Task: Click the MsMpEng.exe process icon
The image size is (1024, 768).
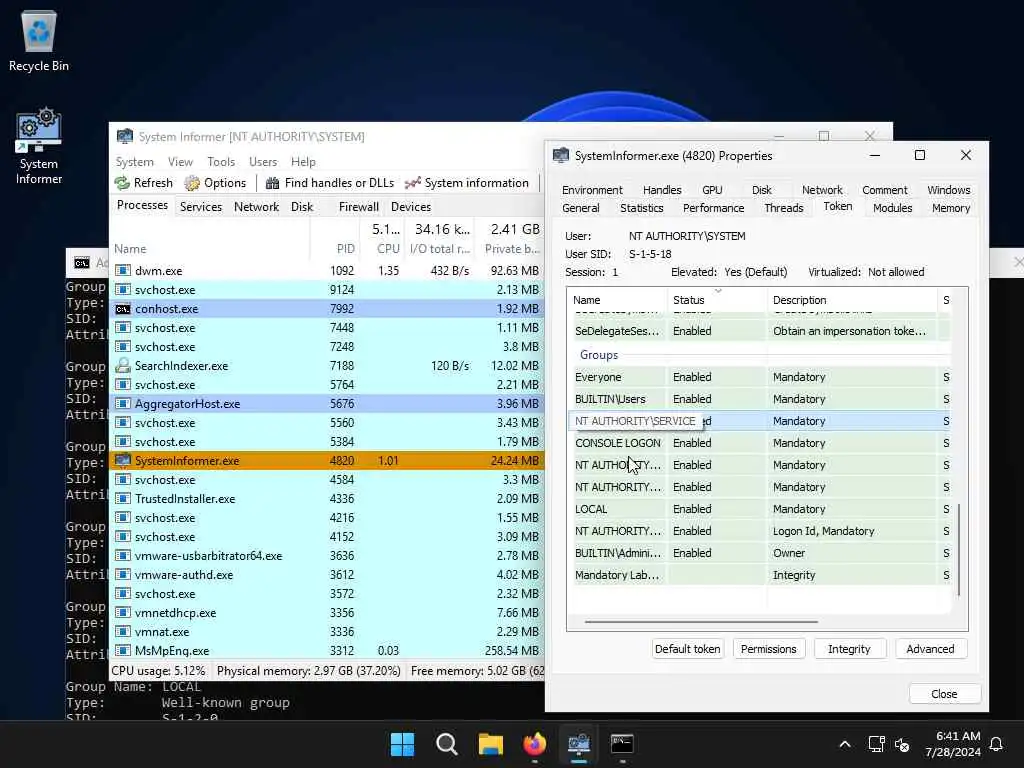Action: (x=122, y=650)
